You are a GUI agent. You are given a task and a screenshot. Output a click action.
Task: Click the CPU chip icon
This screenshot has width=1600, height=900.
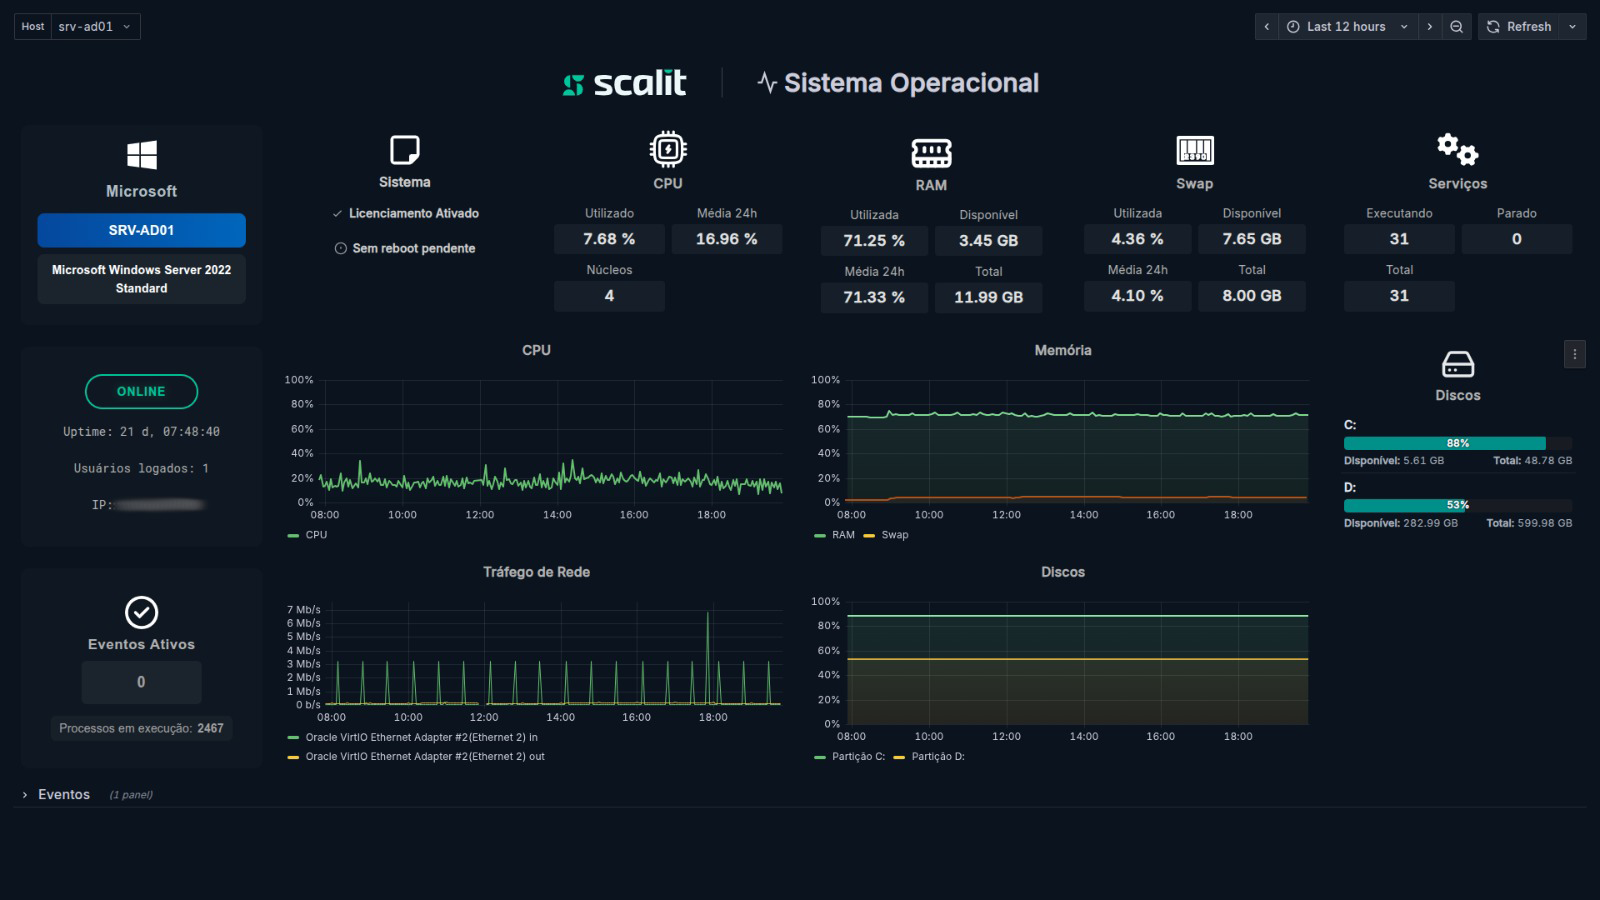[x=667, y=150]
